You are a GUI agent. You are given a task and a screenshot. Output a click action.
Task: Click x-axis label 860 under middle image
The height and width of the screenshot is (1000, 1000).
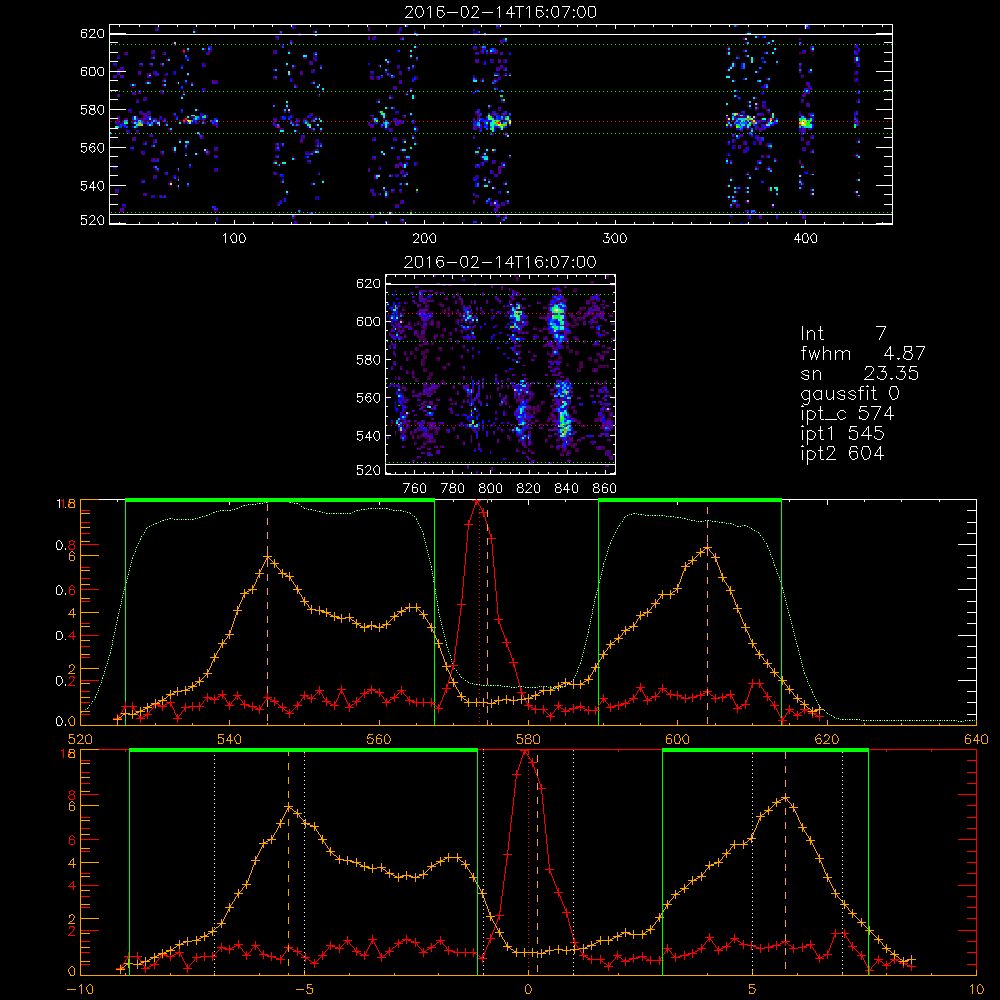point(605,489)
